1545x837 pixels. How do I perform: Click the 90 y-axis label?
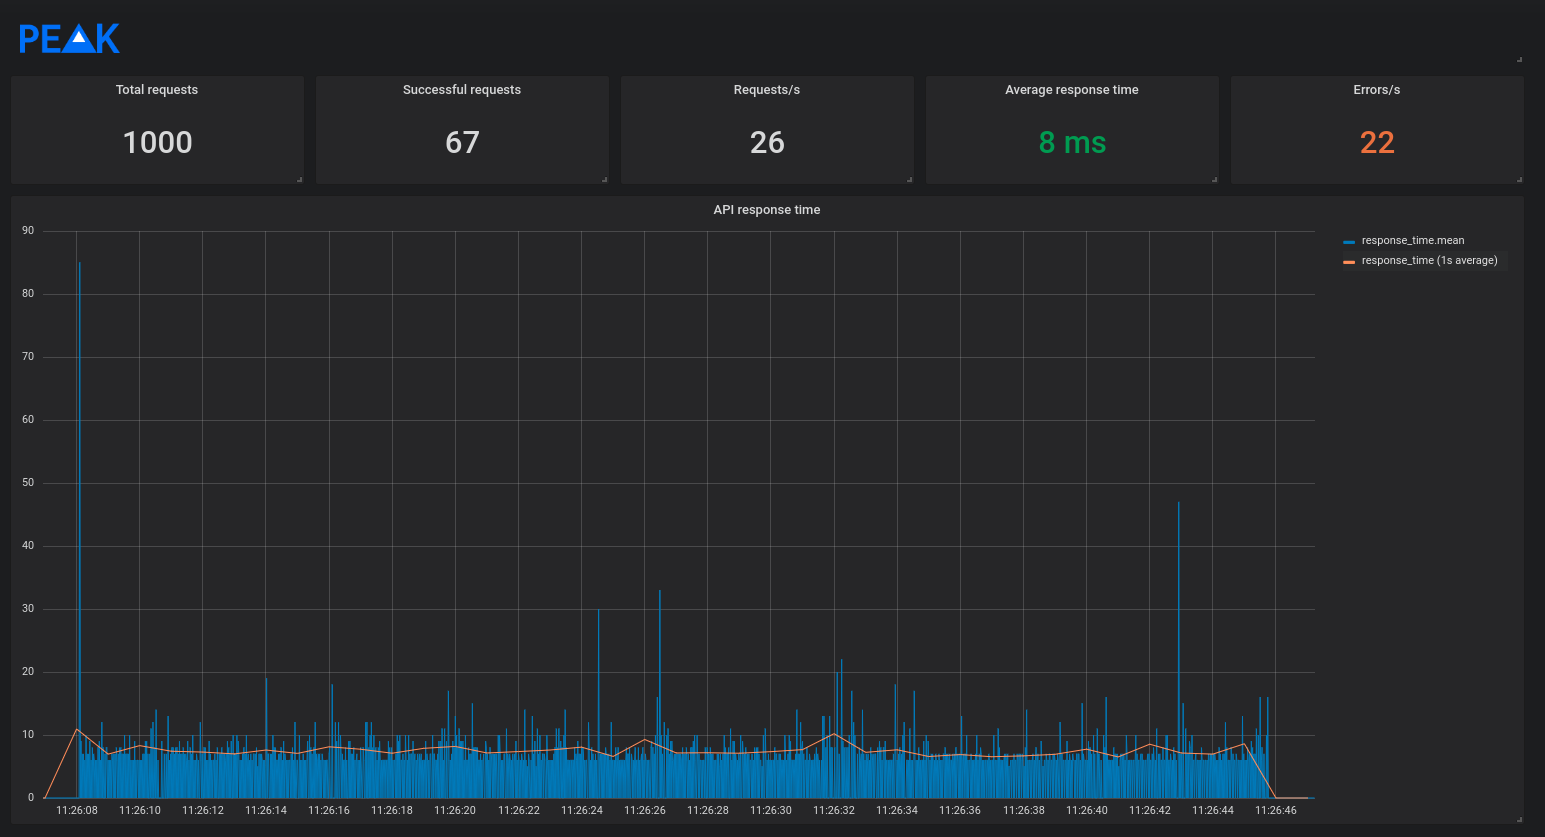pyautogui.click(x=28, y=231)
